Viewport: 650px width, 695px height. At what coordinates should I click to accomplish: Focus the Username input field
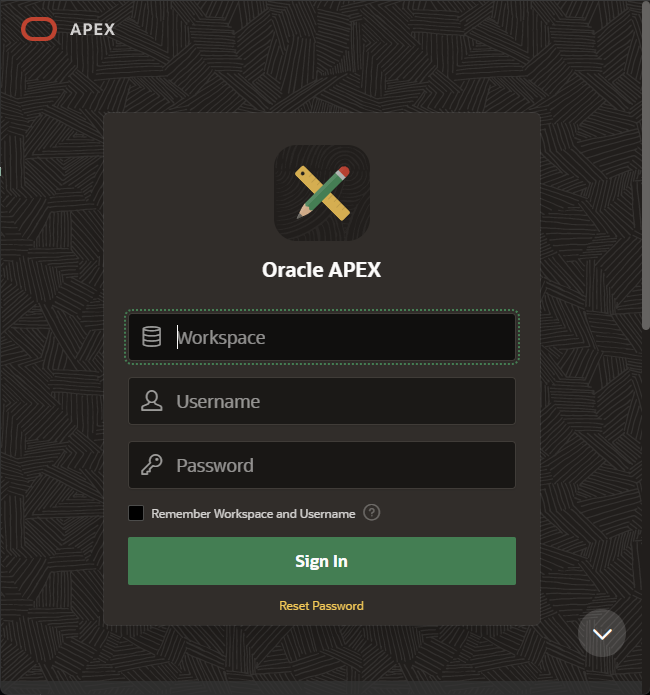(x=322, y=401)
